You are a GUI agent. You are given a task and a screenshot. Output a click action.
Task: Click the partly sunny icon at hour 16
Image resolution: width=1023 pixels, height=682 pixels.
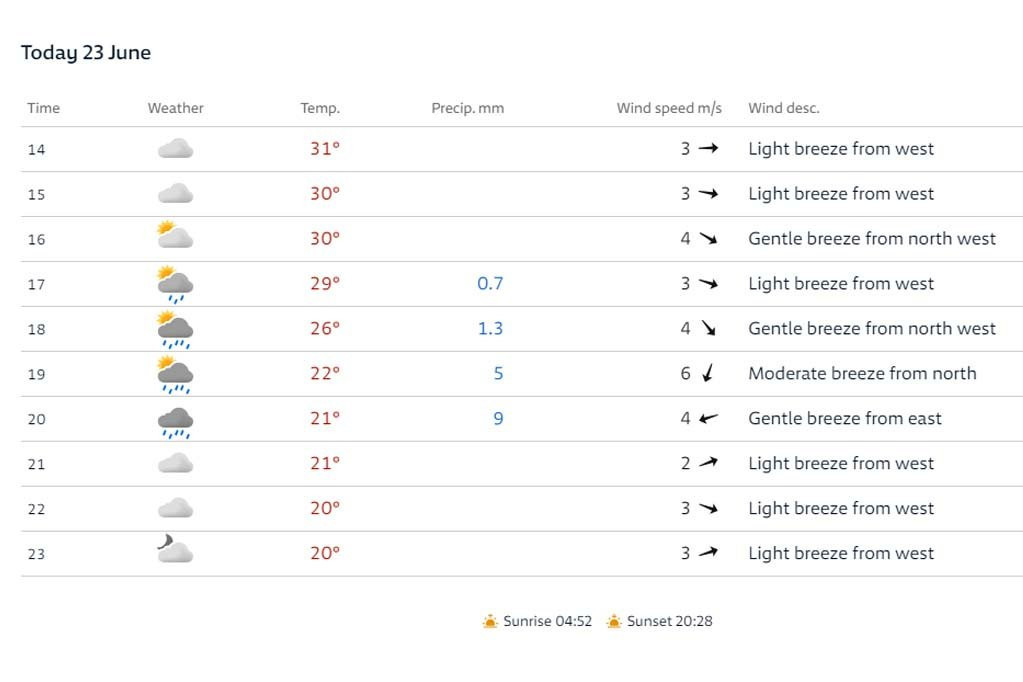coord(175,236)
